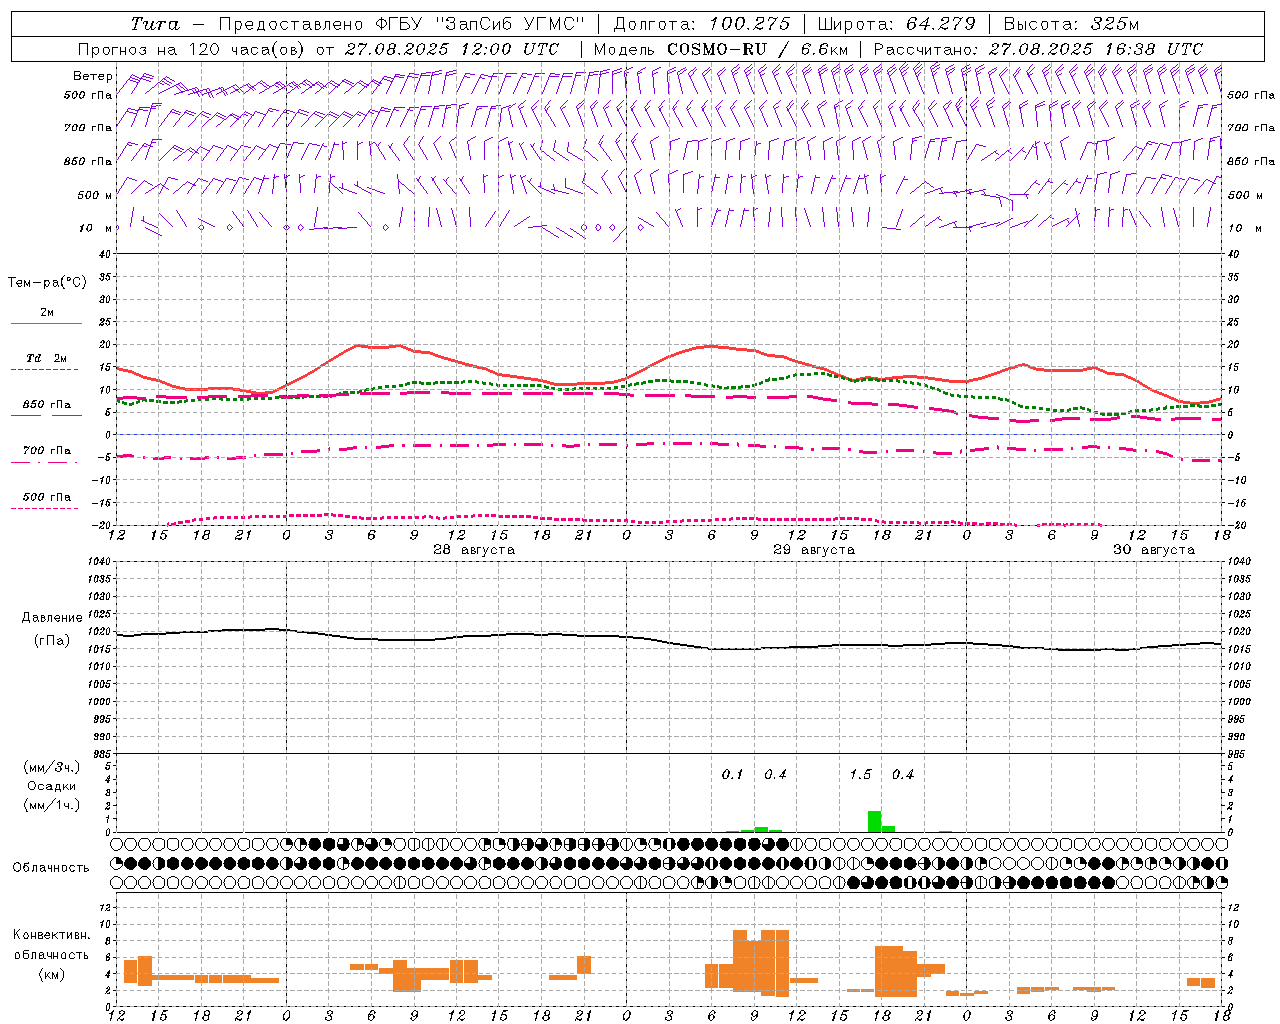Click the calculated timestamp 27.08.2025 16:38 UTC
Image resolution: width=1280 pixels, height=1024 pixels.
1095,49
